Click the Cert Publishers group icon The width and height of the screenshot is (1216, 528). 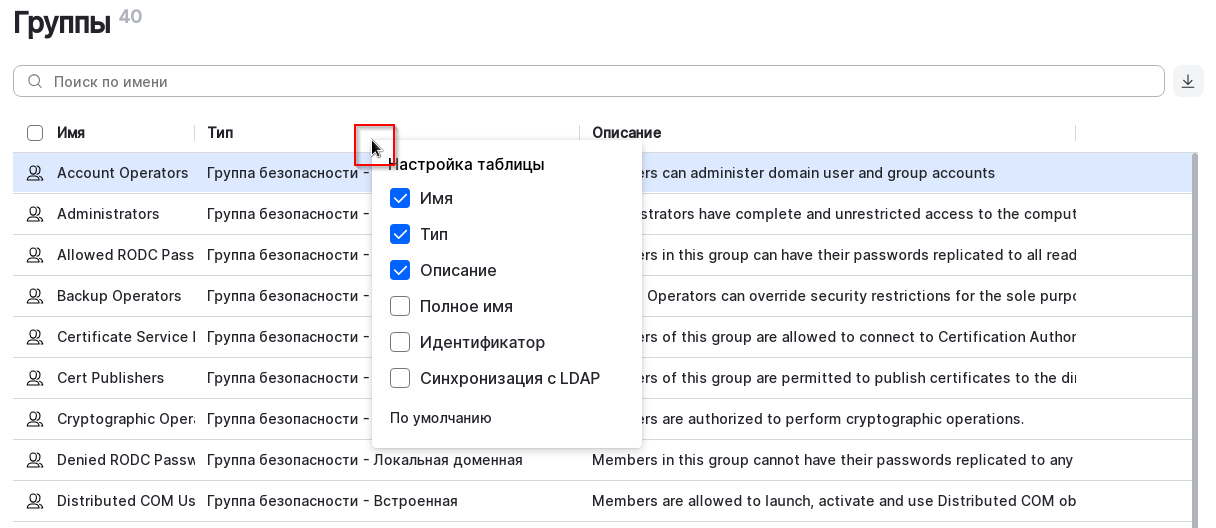[35, 378]
